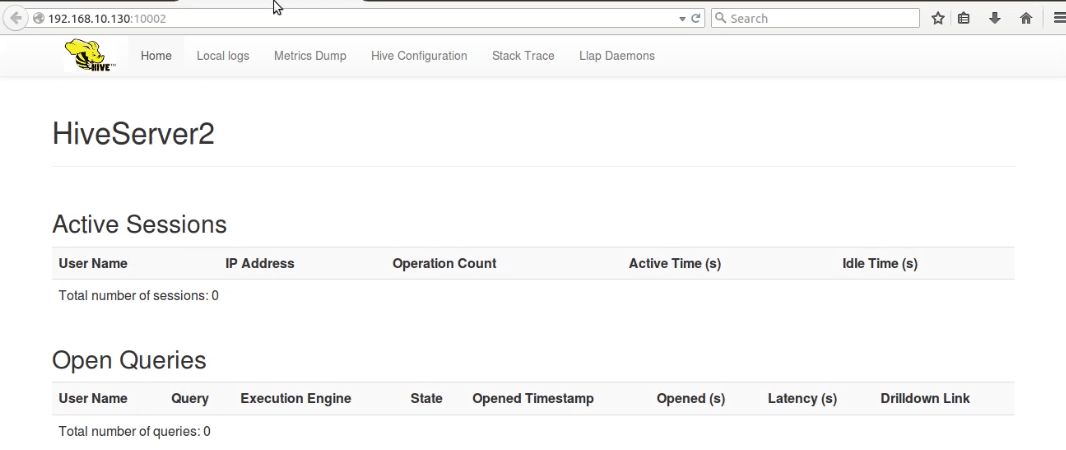Click the search magnifier icon
This screenshot has height=450, width=1066.
tap(720, 18)
